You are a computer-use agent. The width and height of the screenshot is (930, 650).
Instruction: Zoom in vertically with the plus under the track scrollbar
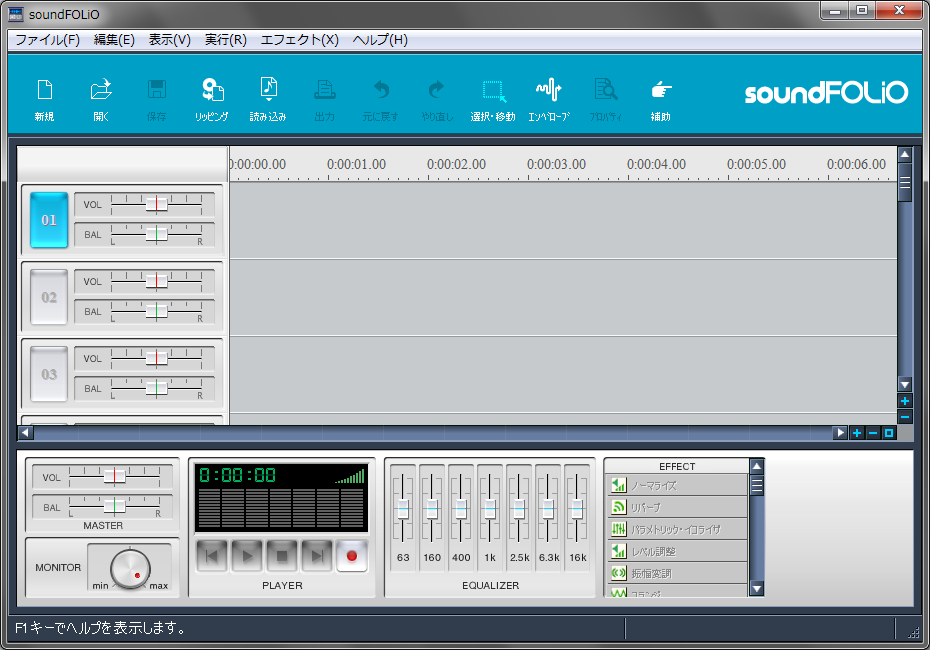click(x=904, y=401)
